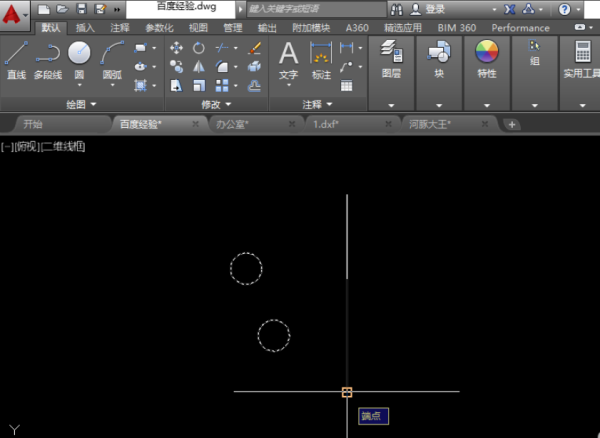
Task: Activate the Mirror tool
Action: 199,67
